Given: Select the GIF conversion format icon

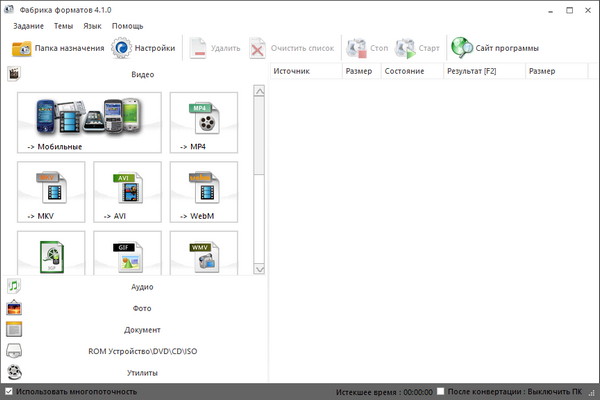Looking at the screenshot, I should (127, 254).
